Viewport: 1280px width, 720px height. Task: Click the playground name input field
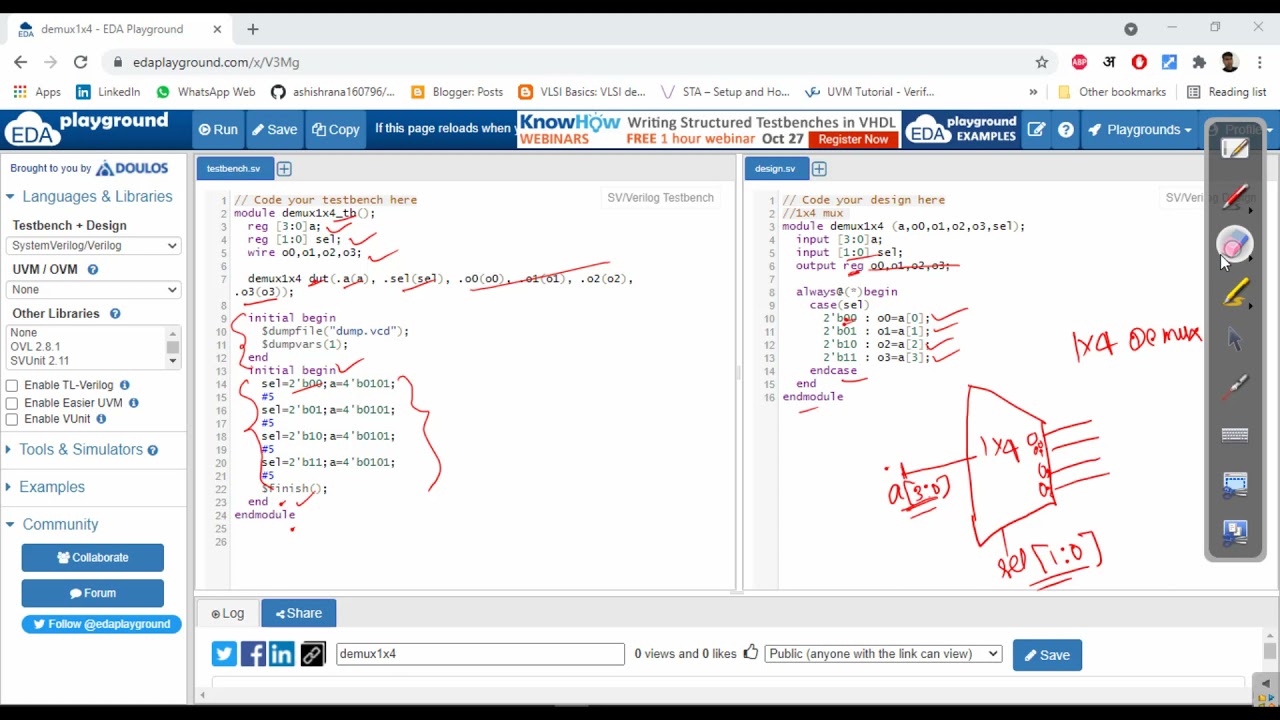click(480, 654)
